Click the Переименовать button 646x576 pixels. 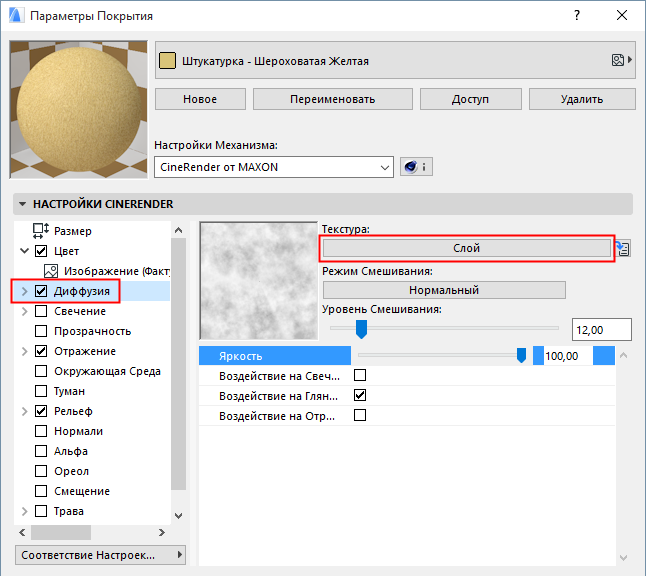click(332, 99)
